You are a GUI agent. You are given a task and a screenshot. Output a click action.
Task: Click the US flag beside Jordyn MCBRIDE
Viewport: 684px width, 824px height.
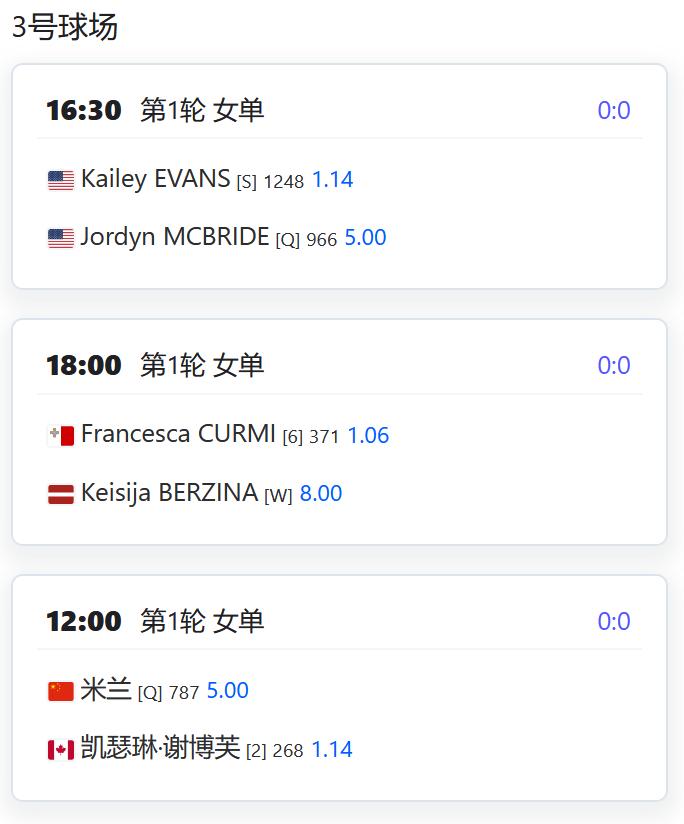click(x=61, y=239)
